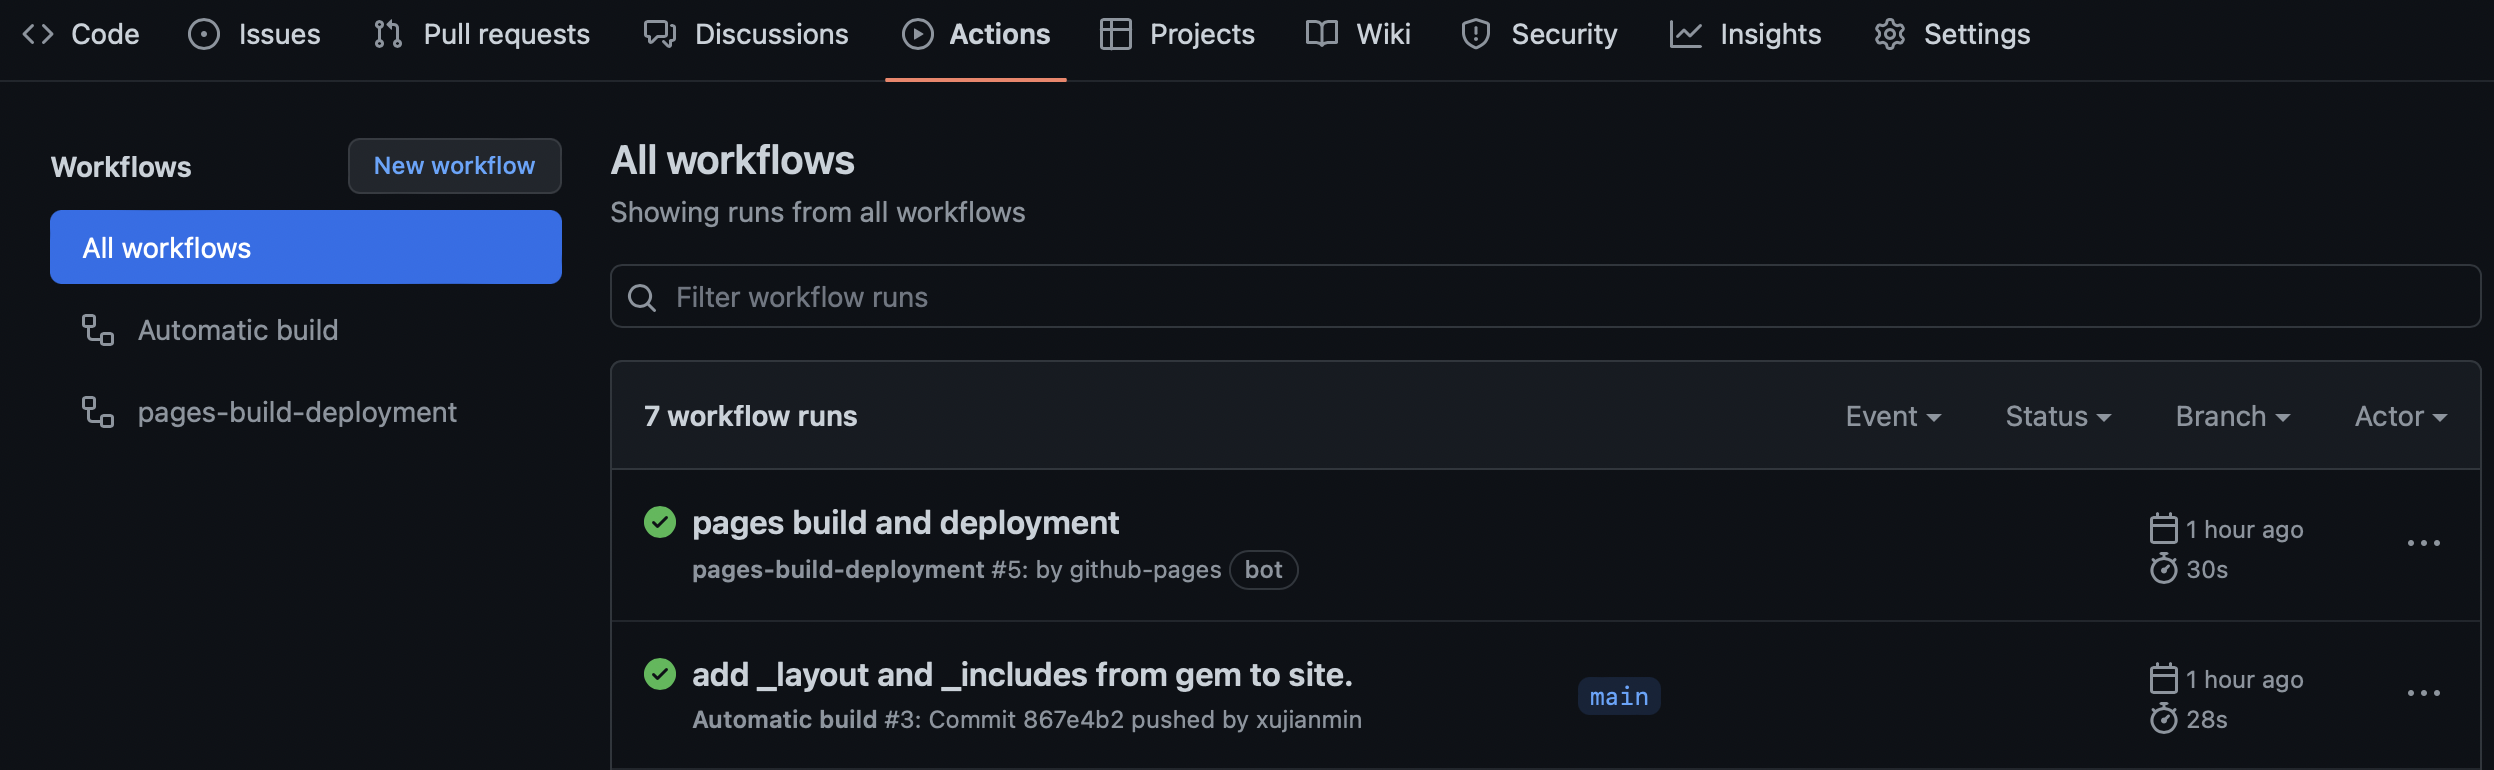Click success checkmark of add _layout run
The height and width of the screenshot is (770, 2494).
tap(660, 674)
